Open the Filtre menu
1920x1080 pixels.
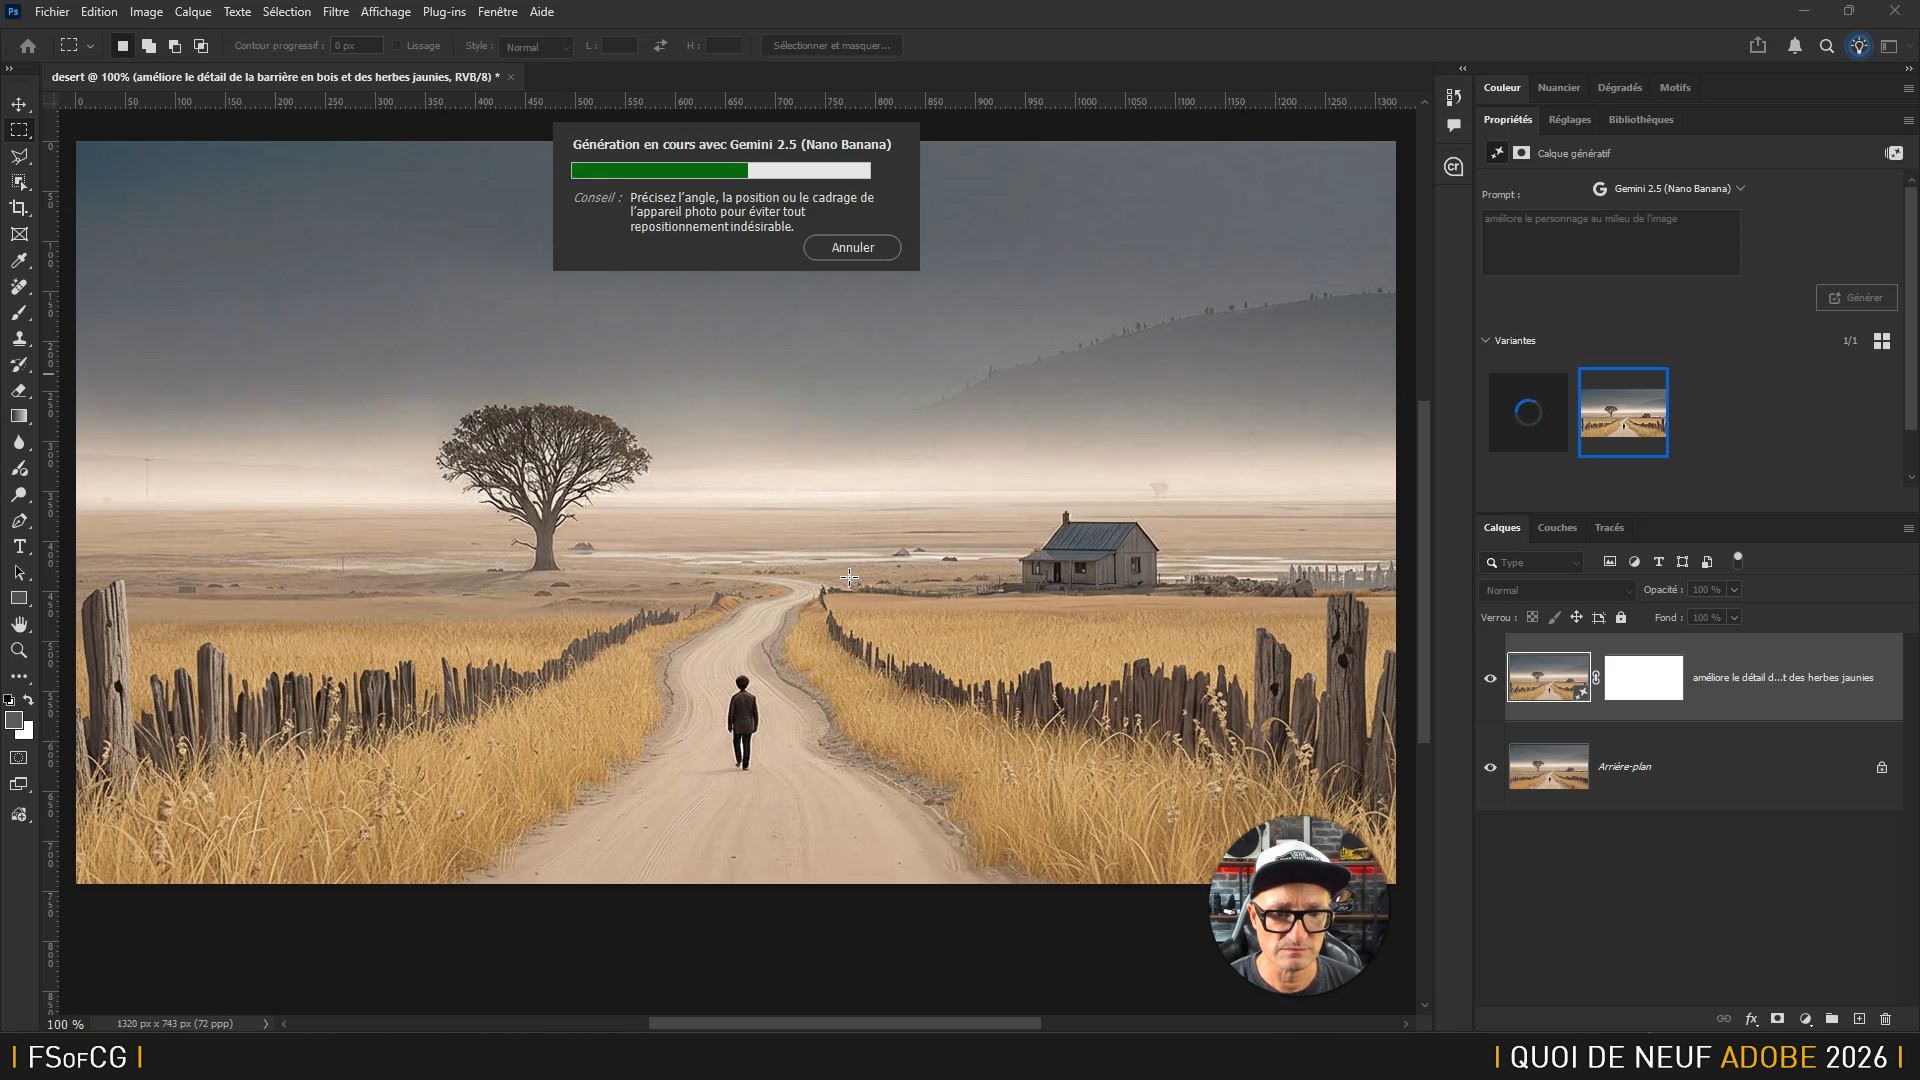[x=335, y=12]
